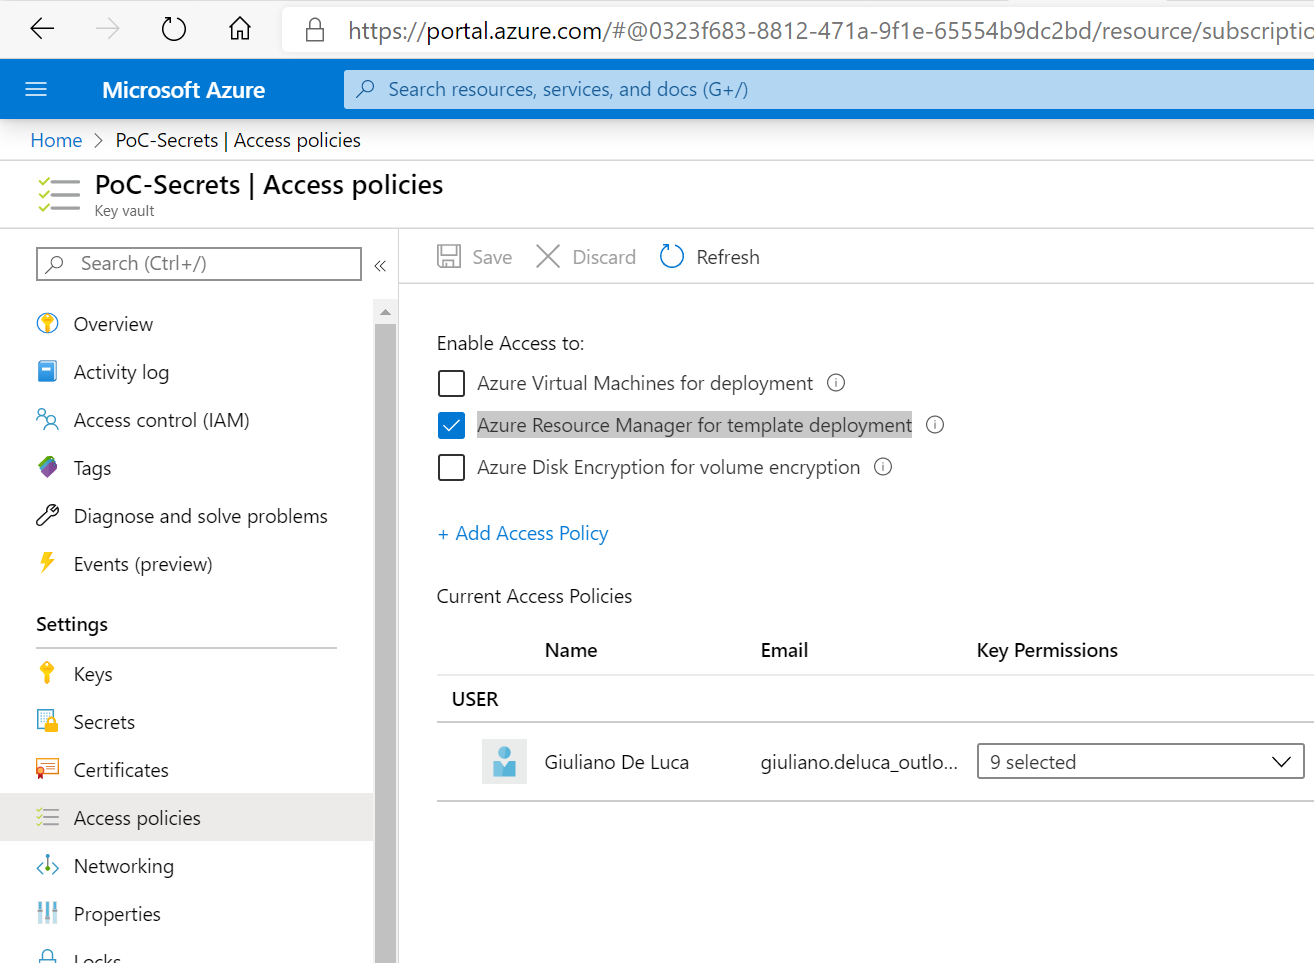This screenshot has height=963, width=1314.
Task: Click the Giuliano De Luca user avatar
Action: (504, 762)
